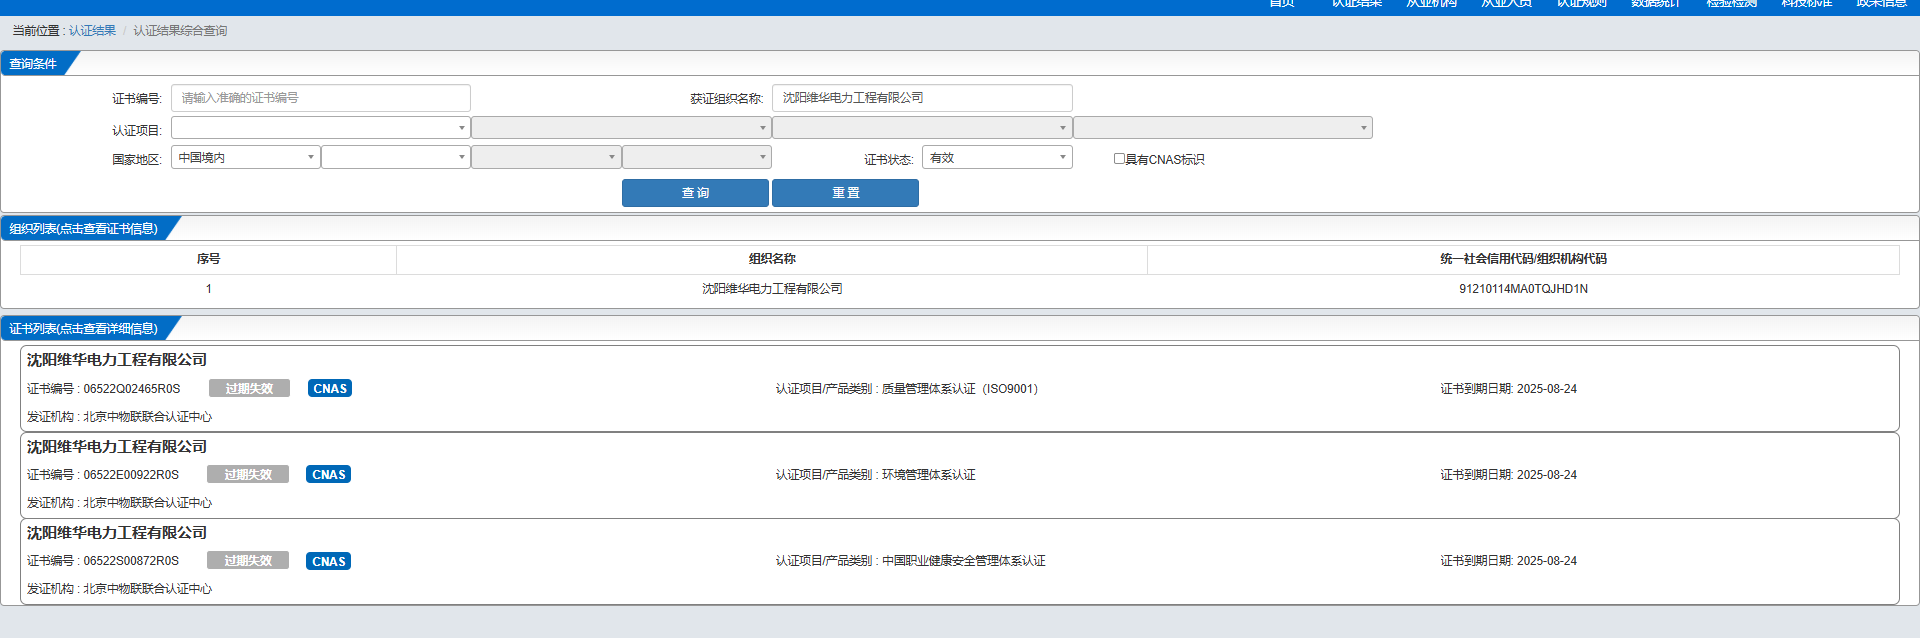Screen dimensions: 1920x638
Task: Click the 认证结果综合查询 breadcrumb
Action: tap(180, 31)
